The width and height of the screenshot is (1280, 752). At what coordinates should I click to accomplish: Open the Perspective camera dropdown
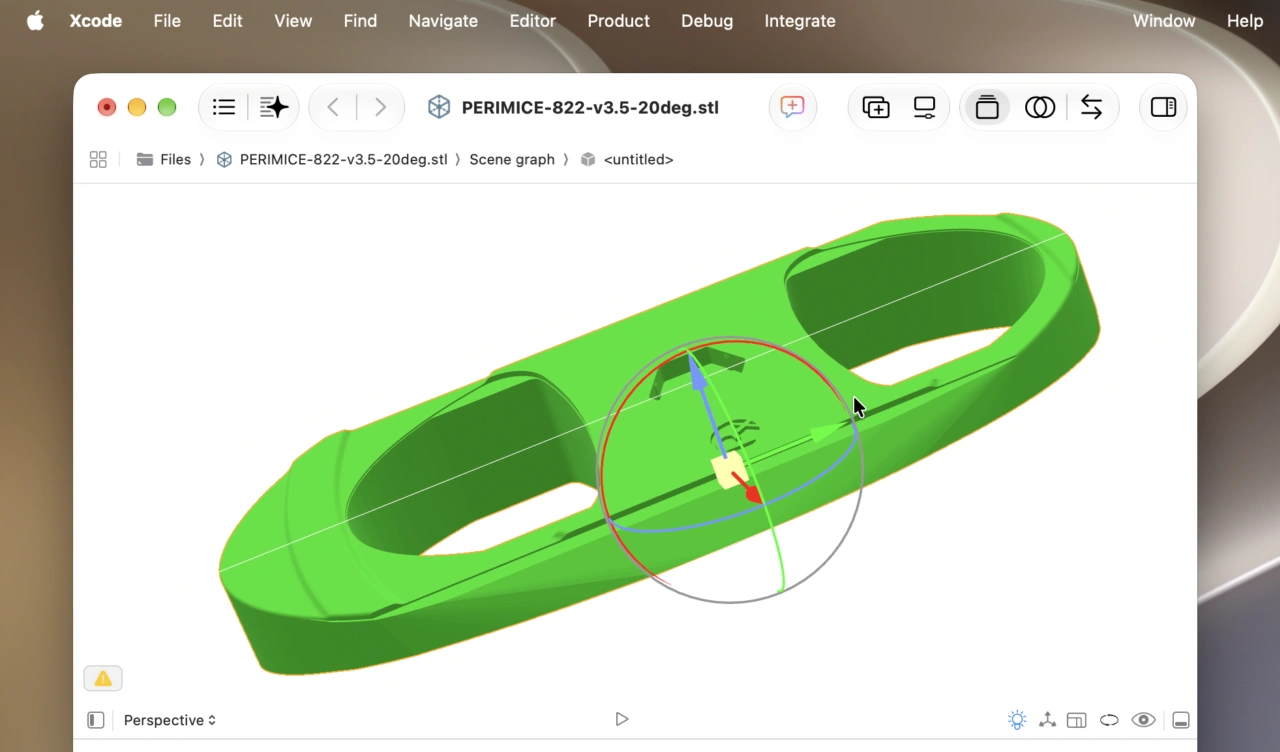click(170, 720)
